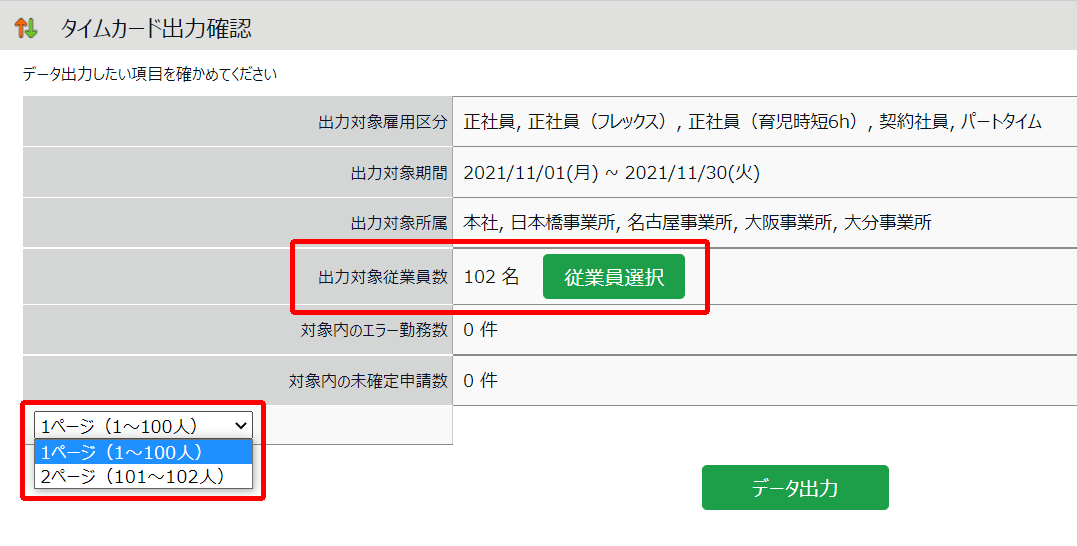Image resolution: width=1077 pixels, height=546 pixels.
Task: Choose the 2ページ（101～102人） list option
Action: click(x=143, y=476)
